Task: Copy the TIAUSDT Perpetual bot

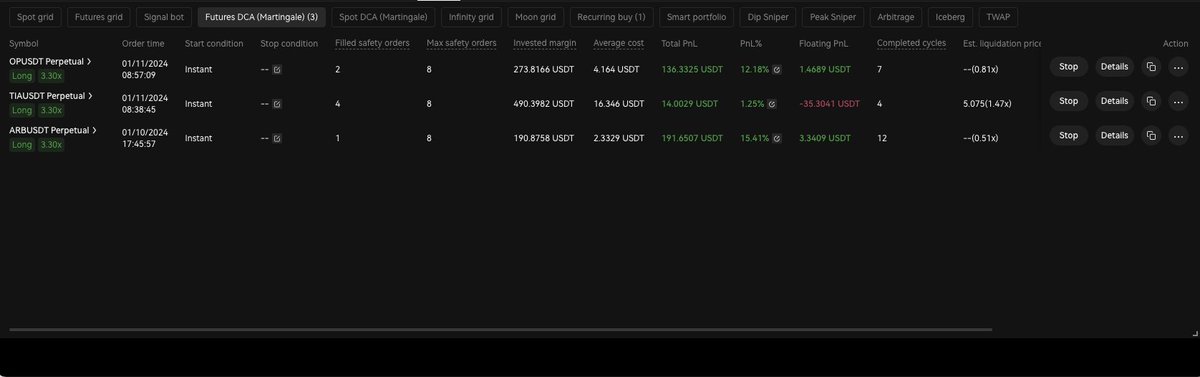Action: (1151, 101)
